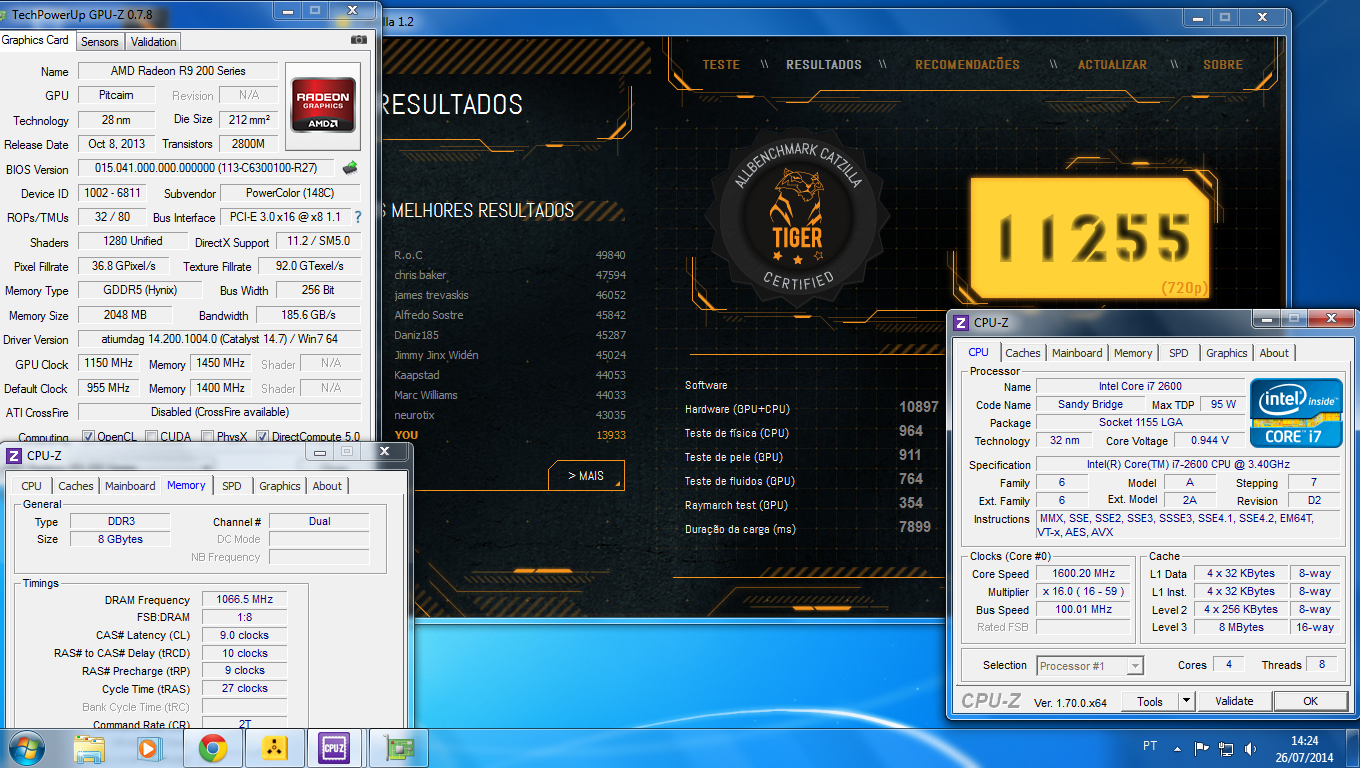1360x768 pixels.
Task: Open the Action Center flag tray icon
Action: coord(1202,748)
